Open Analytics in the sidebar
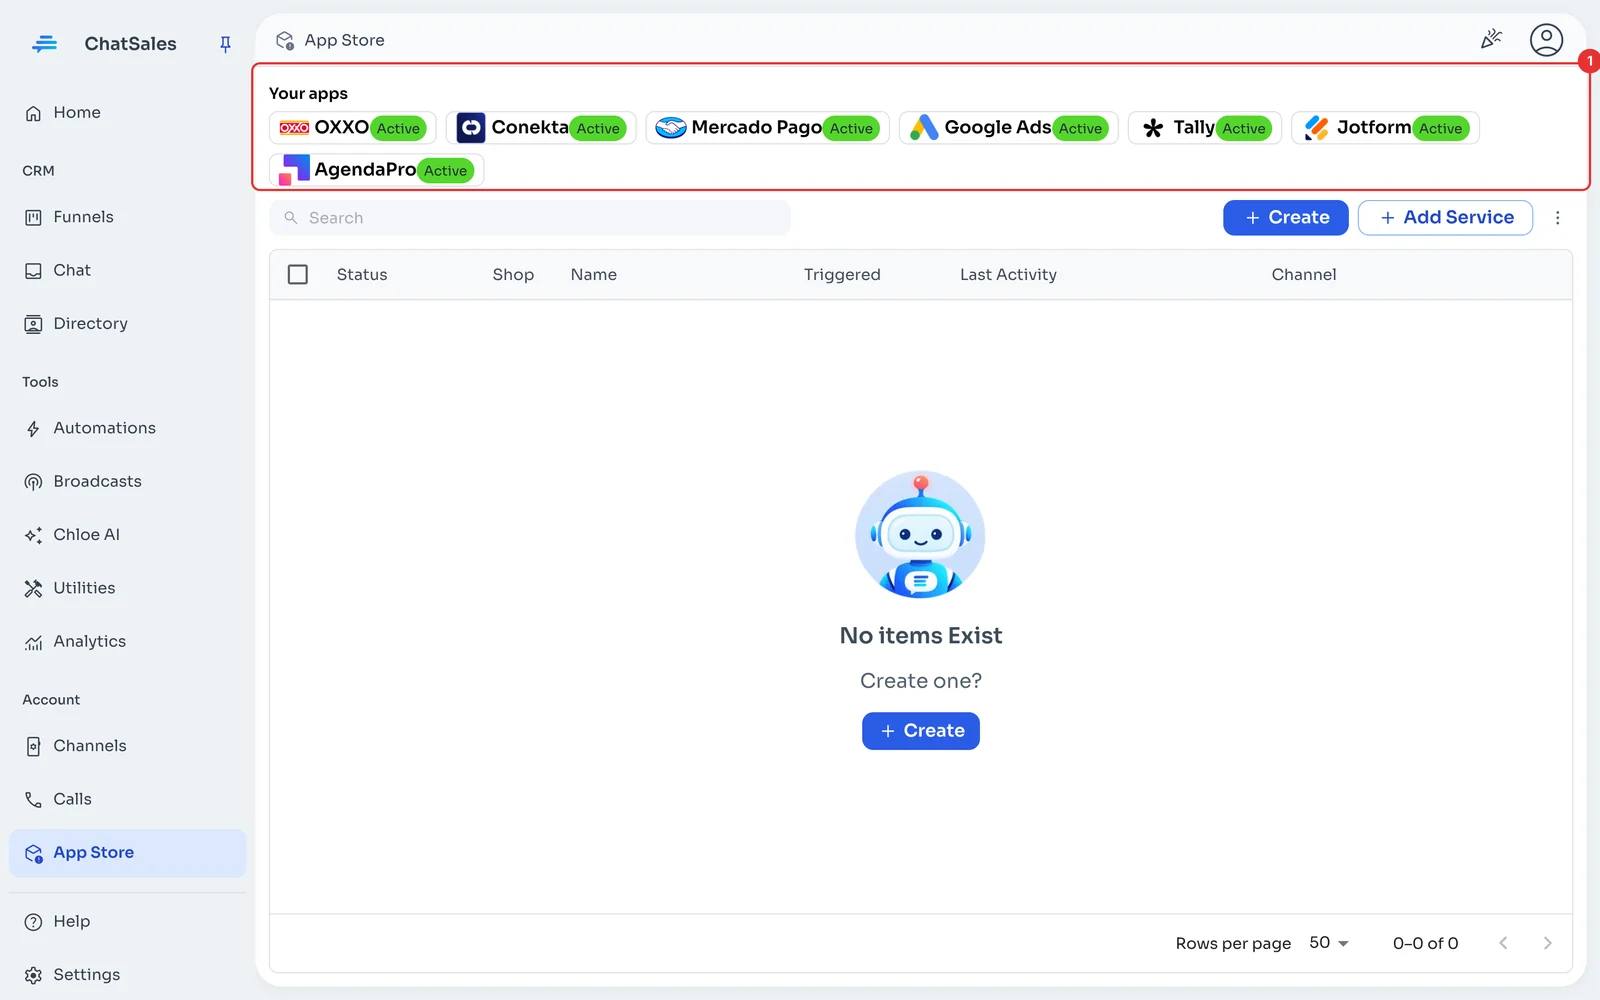Viewport: 1600px width, 1000px height. coord(128,642)
